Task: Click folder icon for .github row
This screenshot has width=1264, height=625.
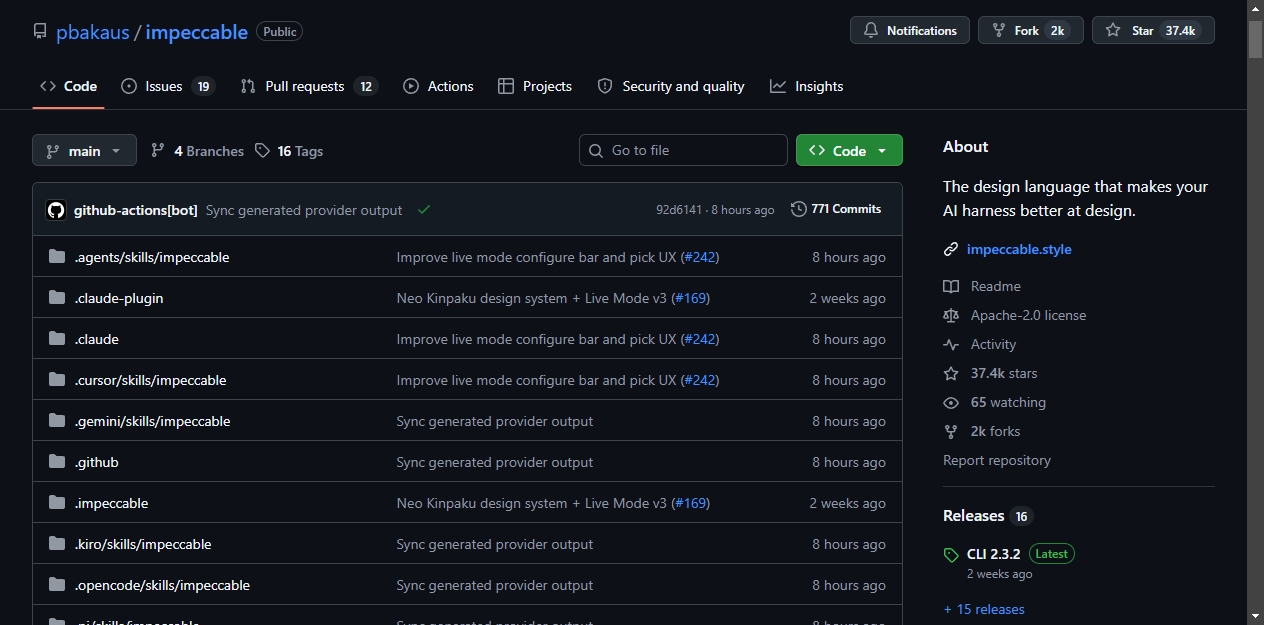Action: click(57, 462)
